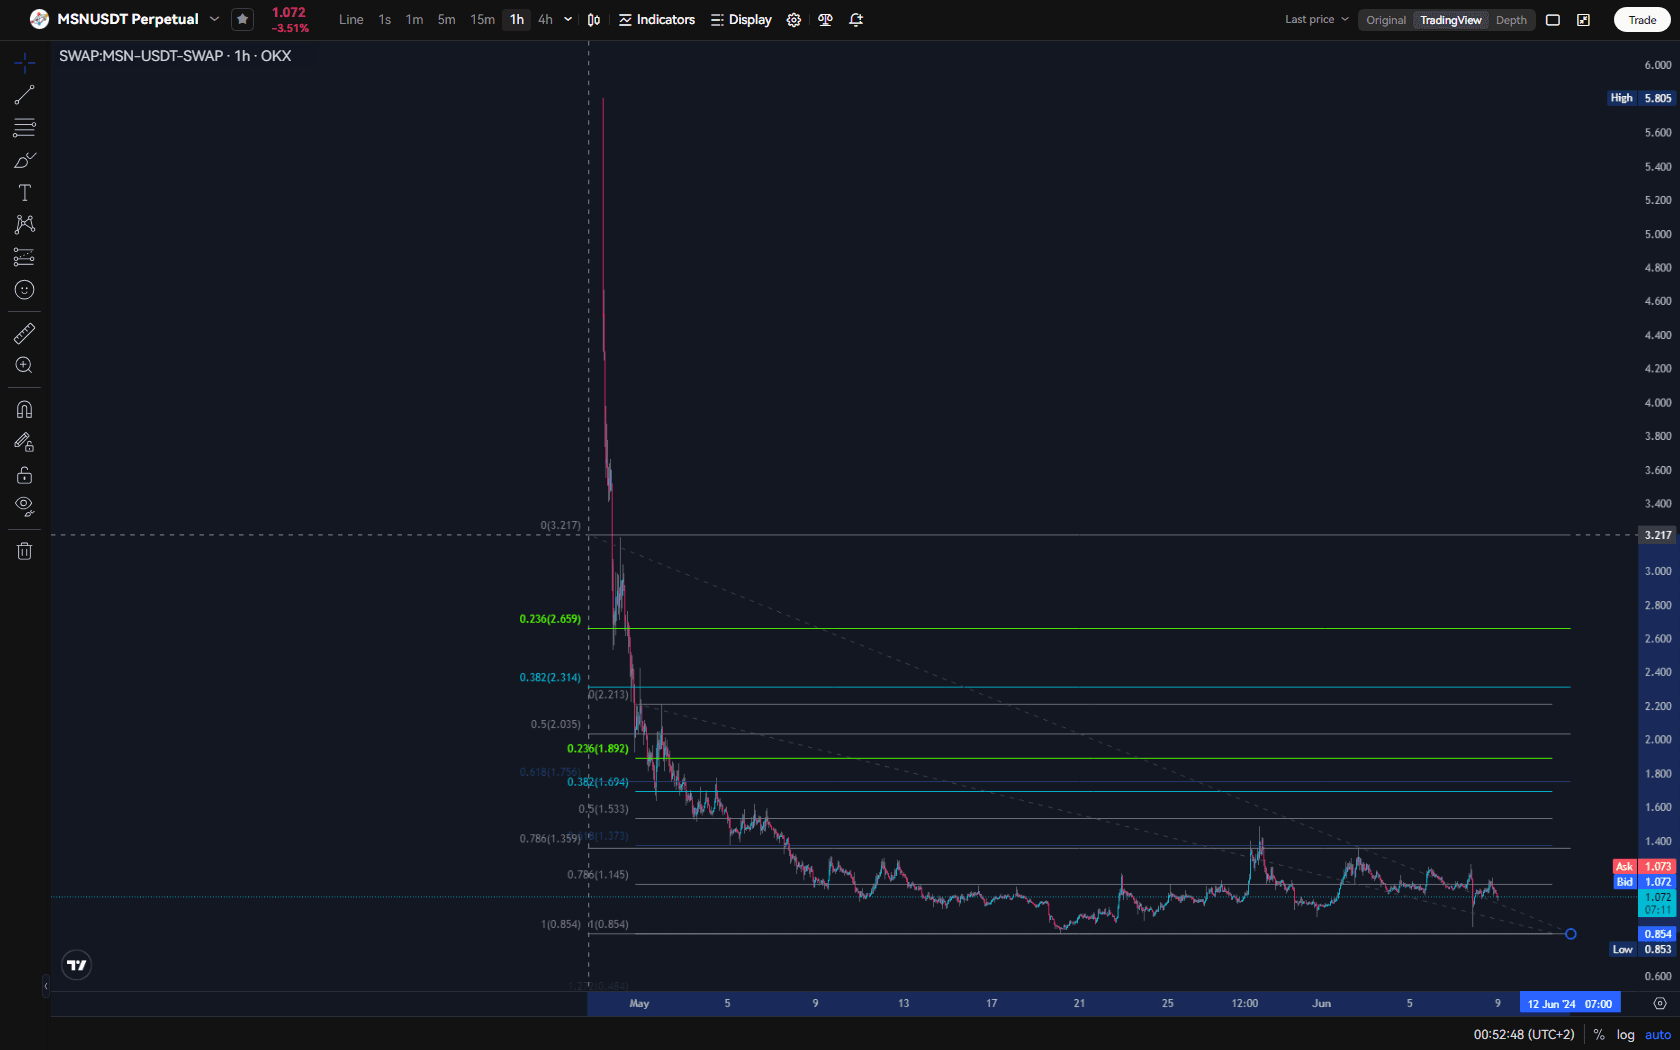The image size is (1680, 1050).
Task: Select the 1m timeframe
Action: point(414,20)
